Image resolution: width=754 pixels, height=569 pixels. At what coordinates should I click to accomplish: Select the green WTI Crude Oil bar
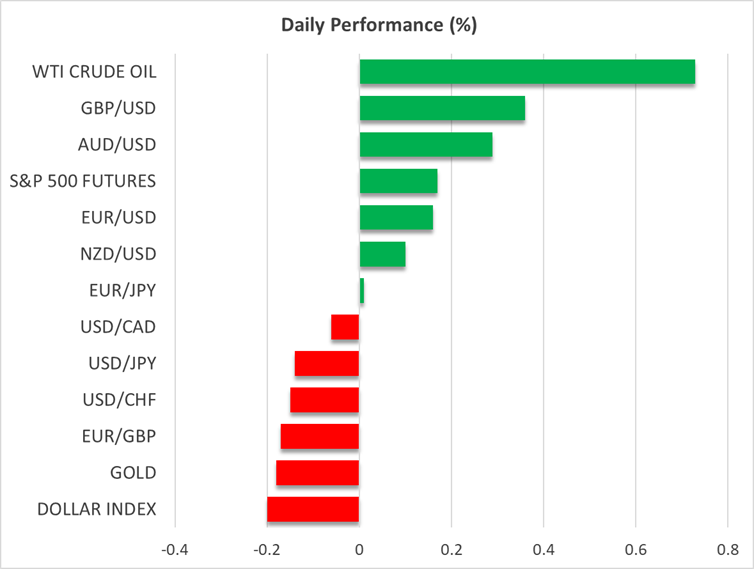click(527, 72)
